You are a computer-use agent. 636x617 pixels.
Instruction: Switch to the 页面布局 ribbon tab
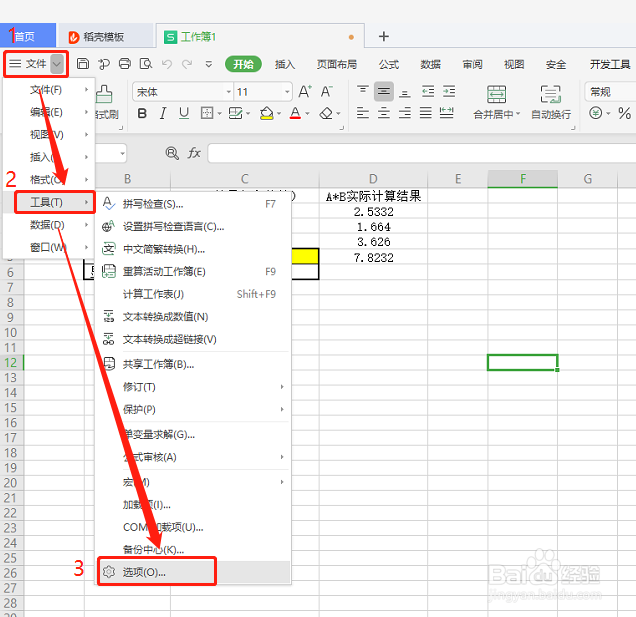click(x=337, y=64)
